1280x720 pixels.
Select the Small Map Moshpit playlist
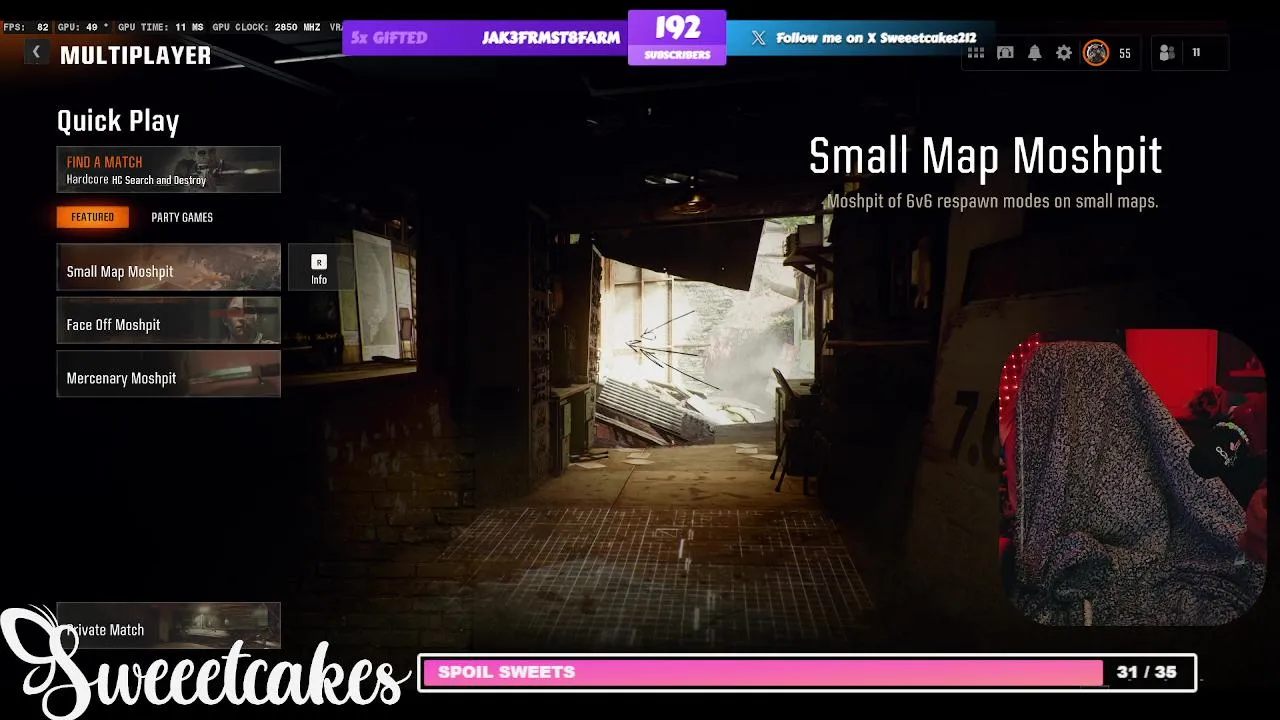(x=168, y=267)
